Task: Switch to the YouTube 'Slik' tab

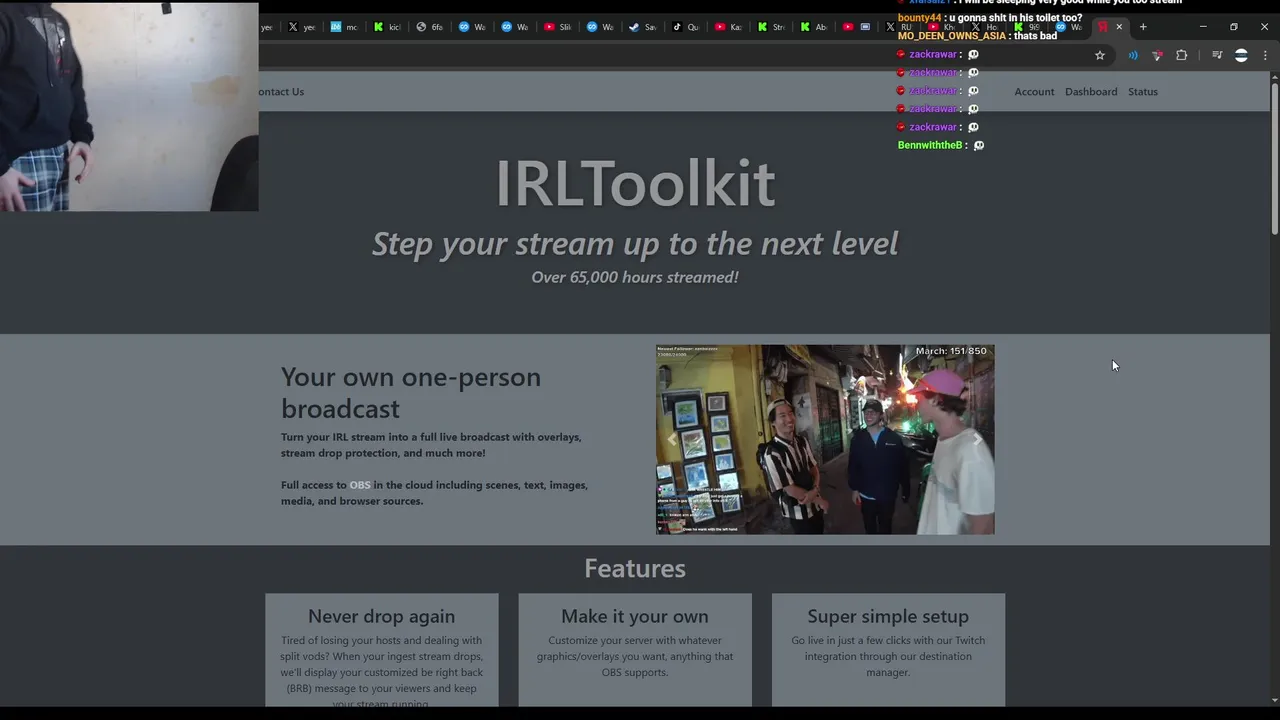Action: 558,27
